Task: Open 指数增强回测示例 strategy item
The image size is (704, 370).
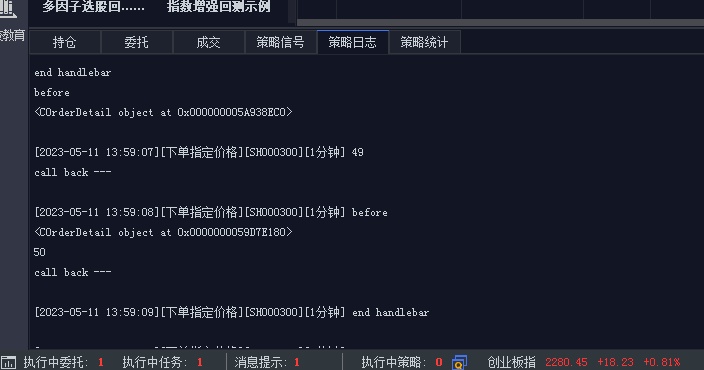Action: [219, 7]
